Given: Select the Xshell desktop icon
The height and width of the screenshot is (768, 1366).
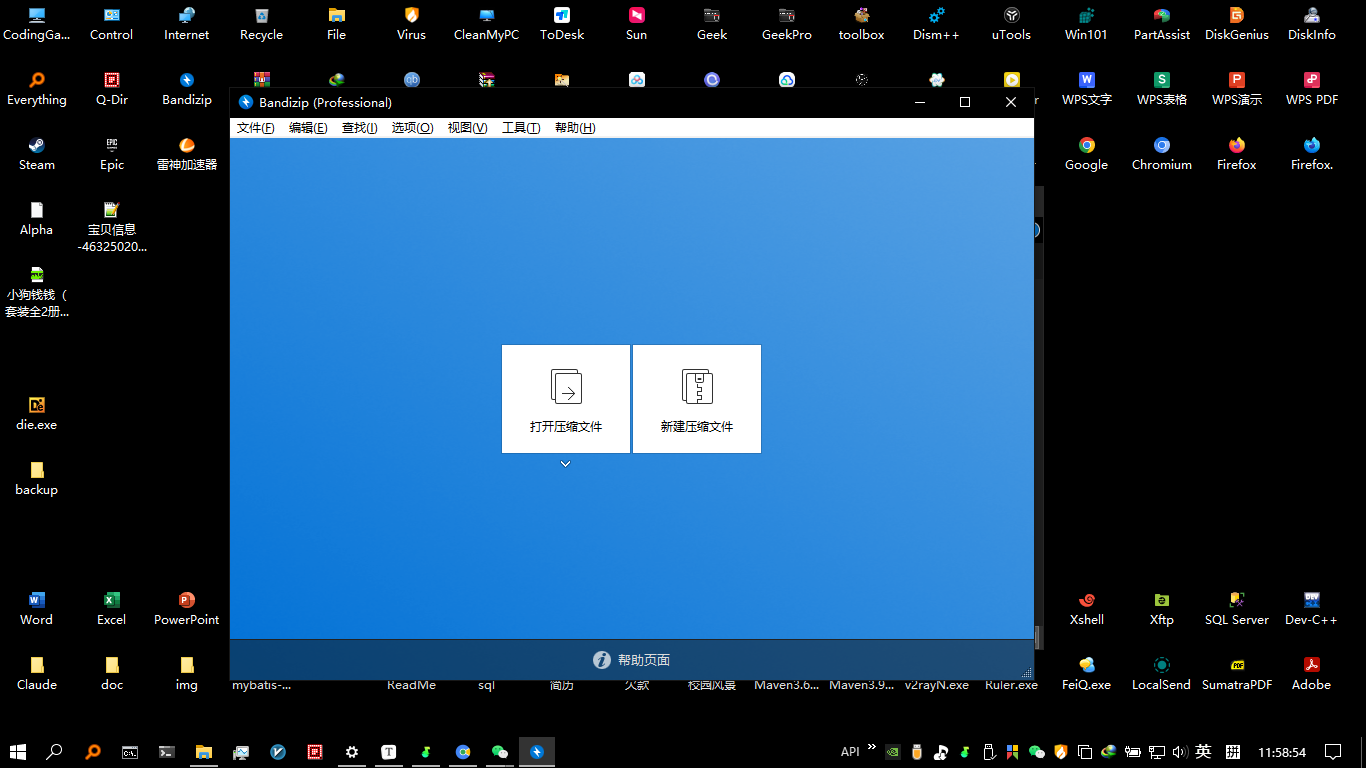Looking at the screenshot, I should (1087, 608).
